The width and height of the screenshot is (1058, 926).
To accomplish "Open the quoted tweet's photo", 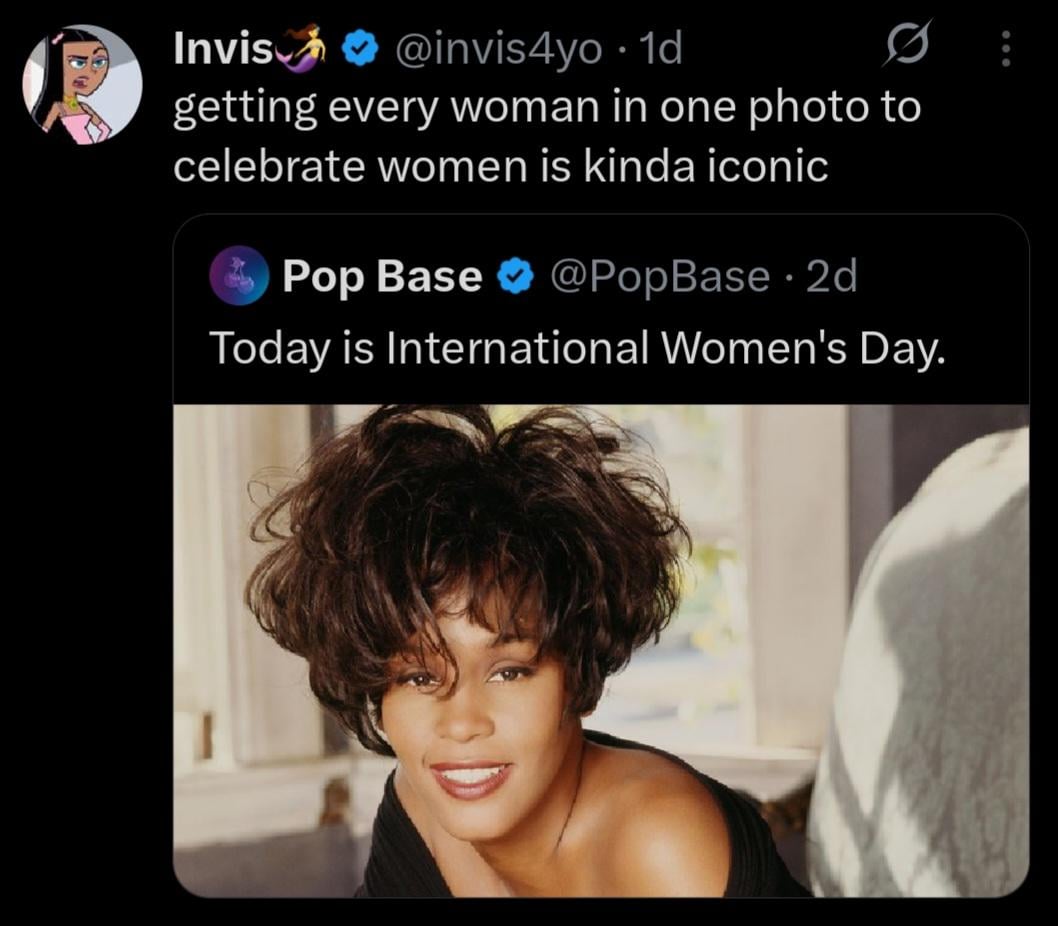I will (x=600, y=650).
